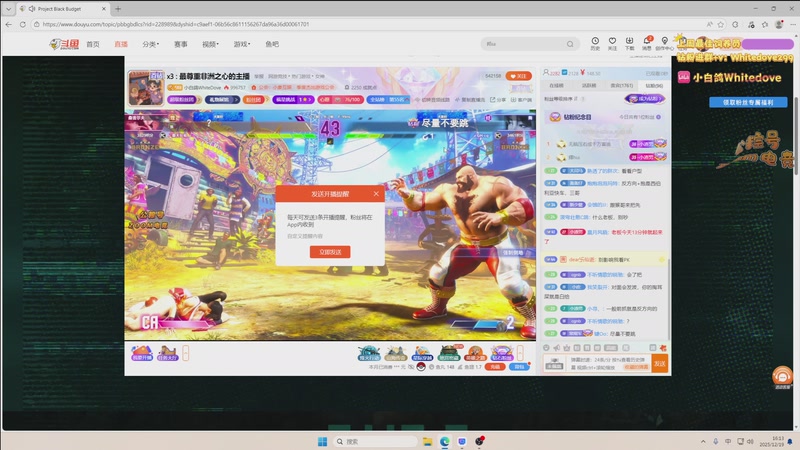
Task: Expand gift list with the right arrow
Action: pyautogui.click(x=520, y=353)
